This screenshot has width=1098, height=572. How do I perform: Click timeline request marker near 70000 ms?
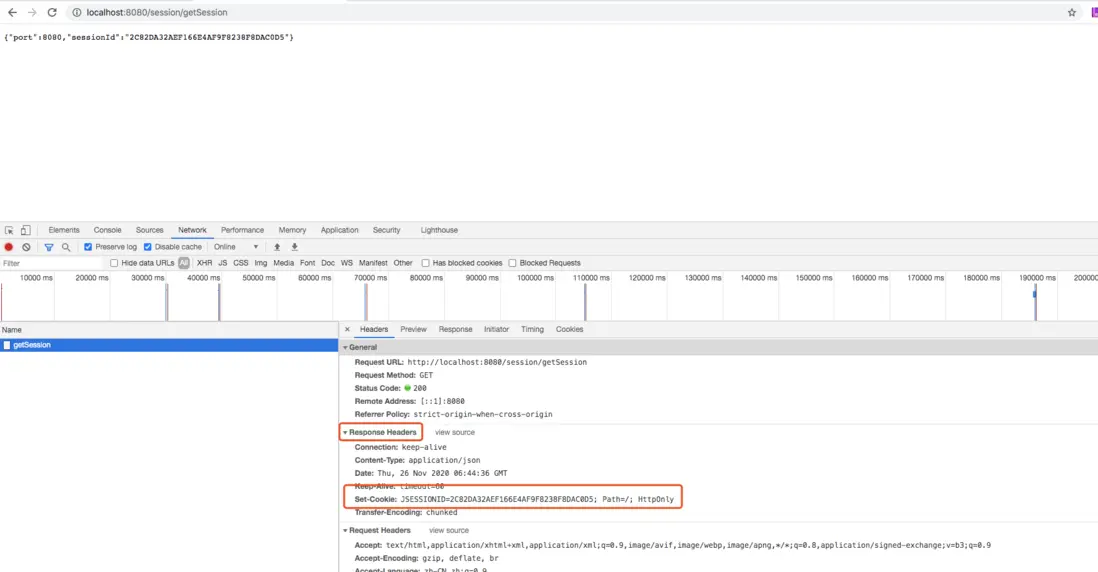366,302
